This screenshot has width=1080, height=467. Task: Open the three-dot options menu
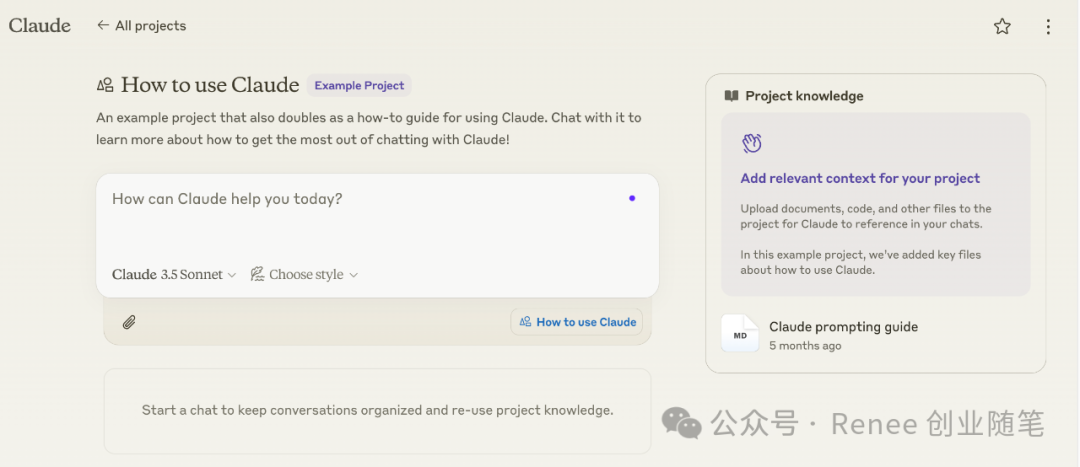pyautogui.click(x=1048, y=27)
